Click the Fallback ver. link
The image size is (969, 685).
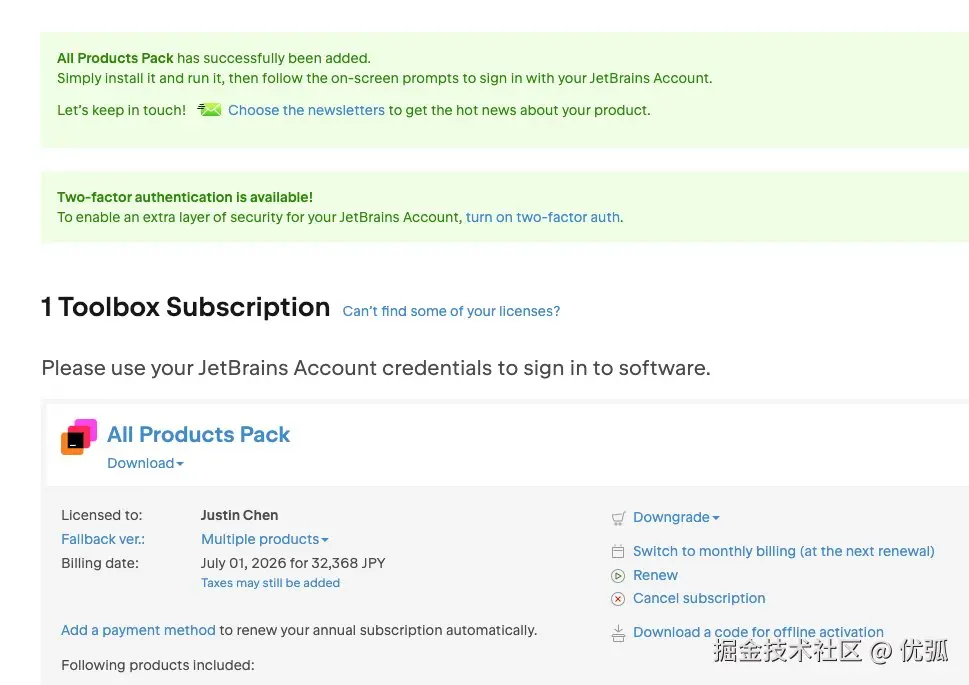[103, 539]
